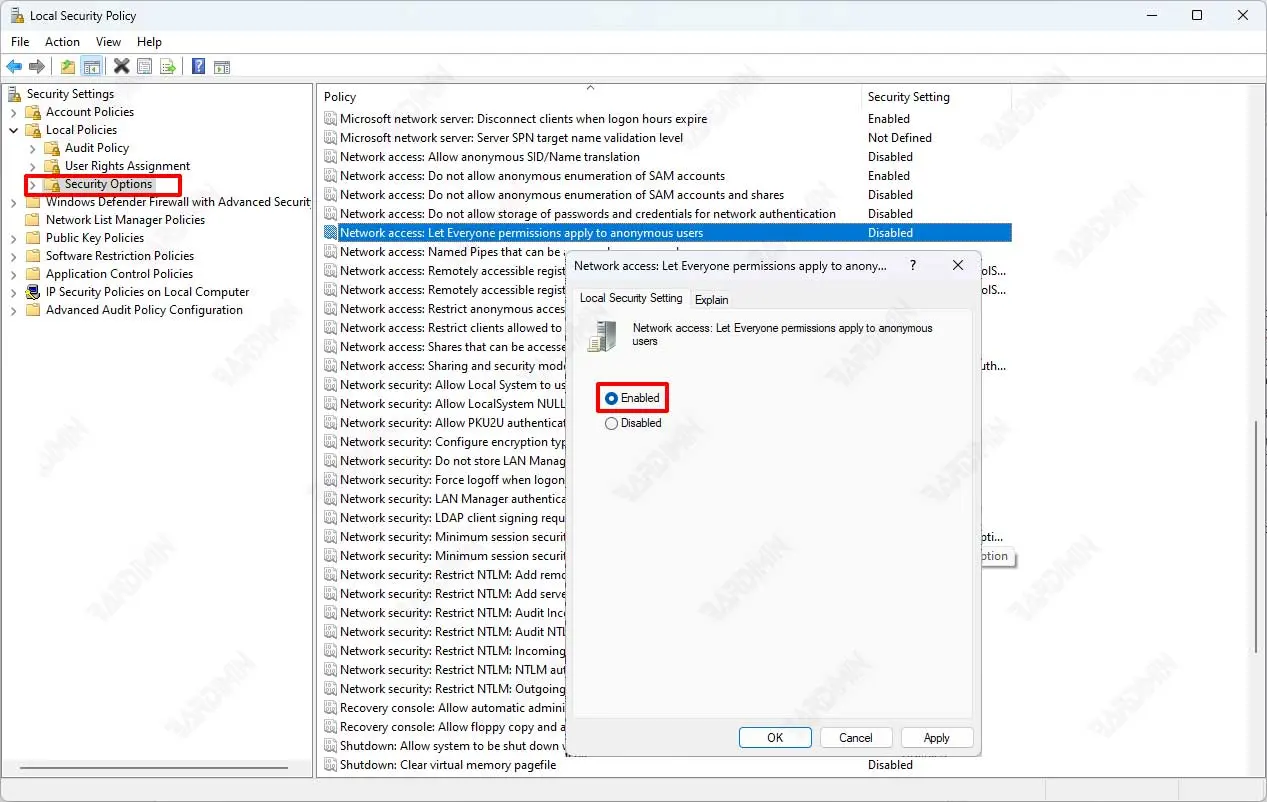Click the blue Help question mark icon
Screen dimensions: 1267x802
coord(198,67)
